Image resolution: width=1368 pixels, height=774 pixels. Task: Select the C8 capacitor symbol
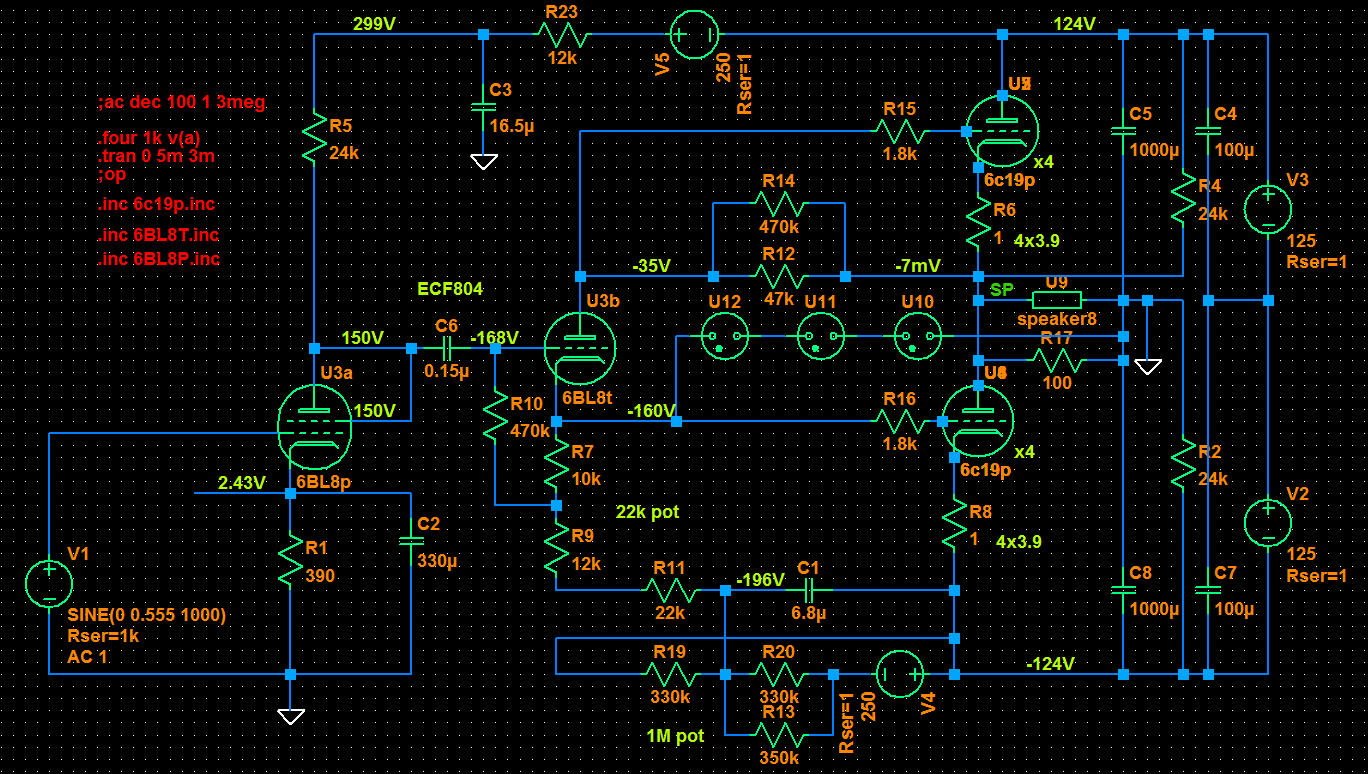1123,590
